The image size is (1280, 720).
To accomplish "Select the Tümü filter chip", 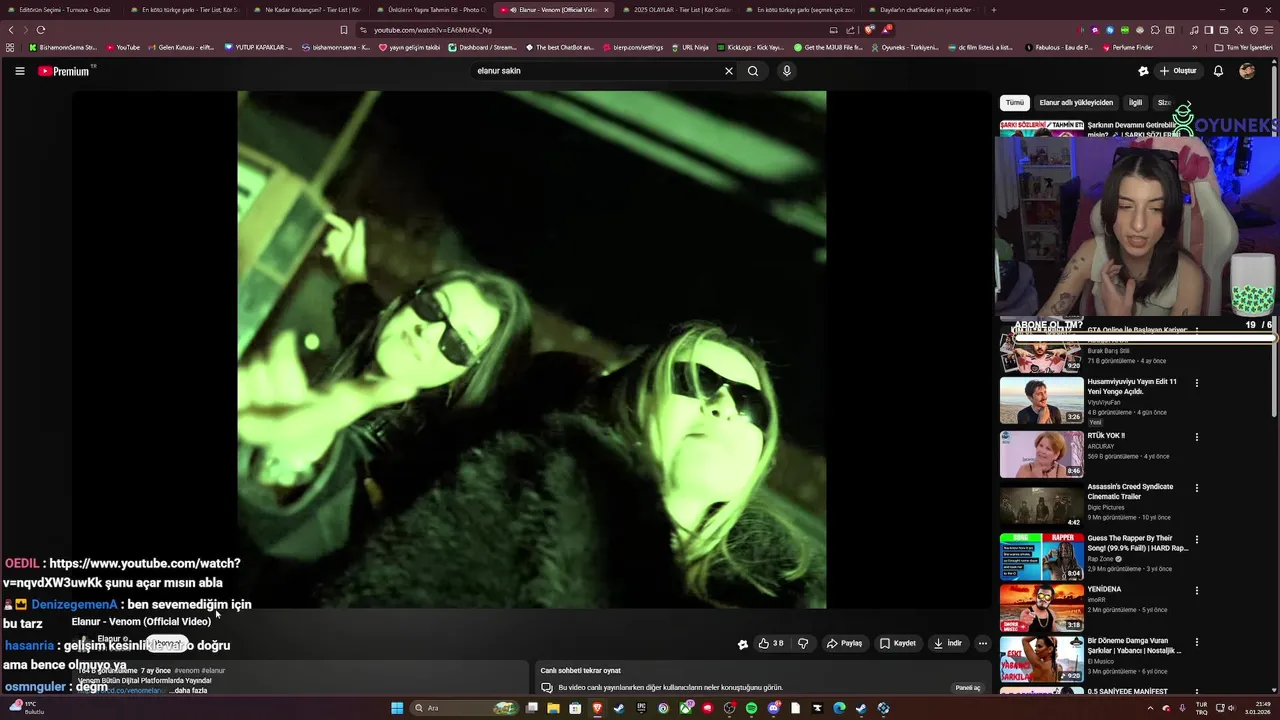I will pos(1015,102).
